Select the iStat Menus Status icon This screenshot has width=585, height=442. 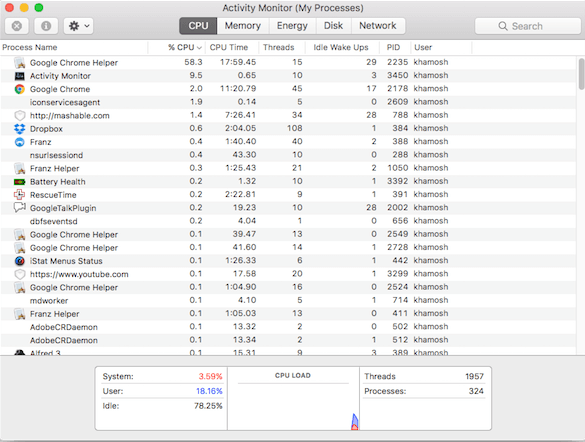(x=19, y=261)
